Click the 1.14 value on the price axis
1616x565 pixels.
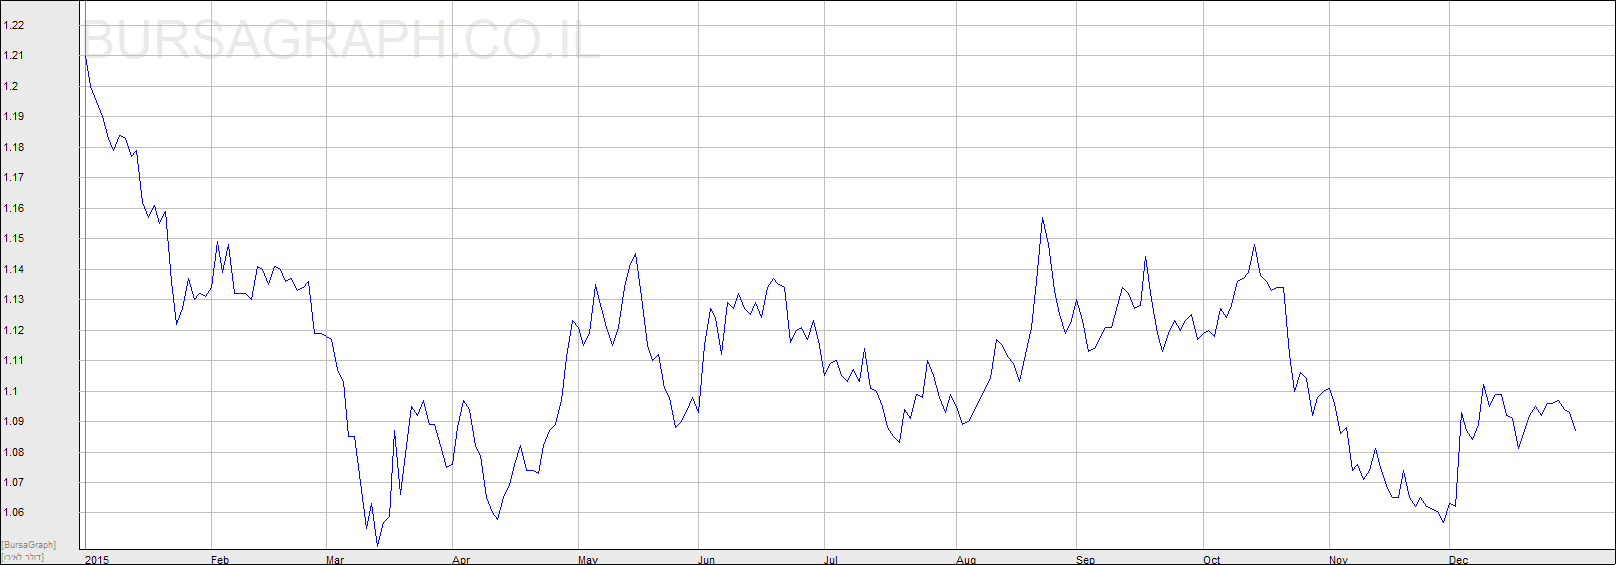[x=13, y=269]
